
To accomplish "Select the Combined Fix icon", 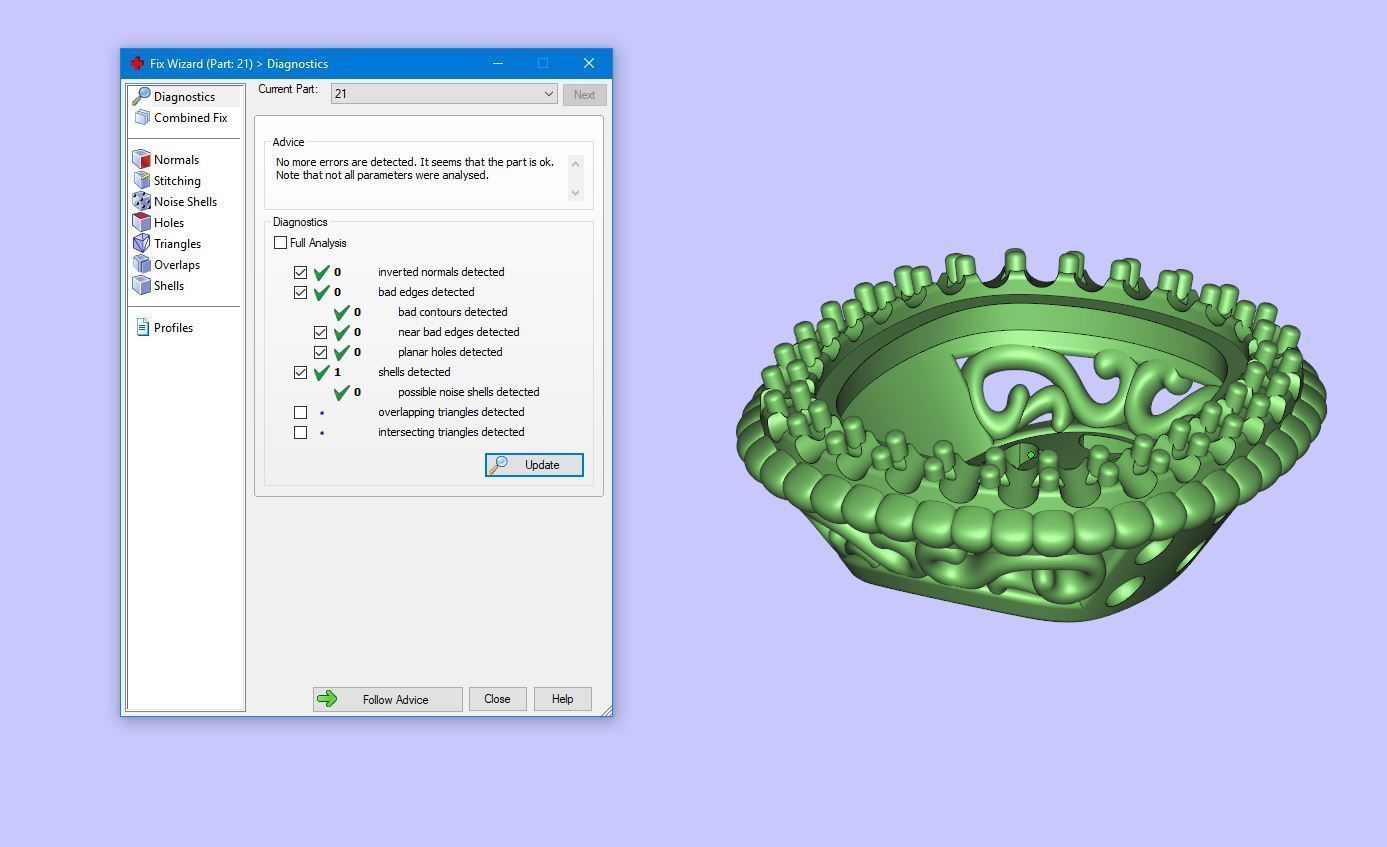I will (x=142, y=118).
